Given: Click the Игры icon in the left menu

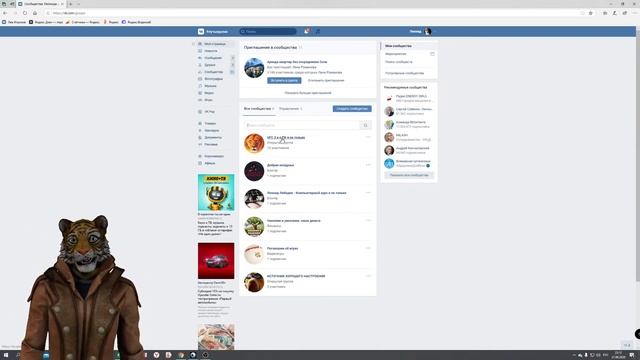Looking at the screenshot, I should tap(200, 100).
